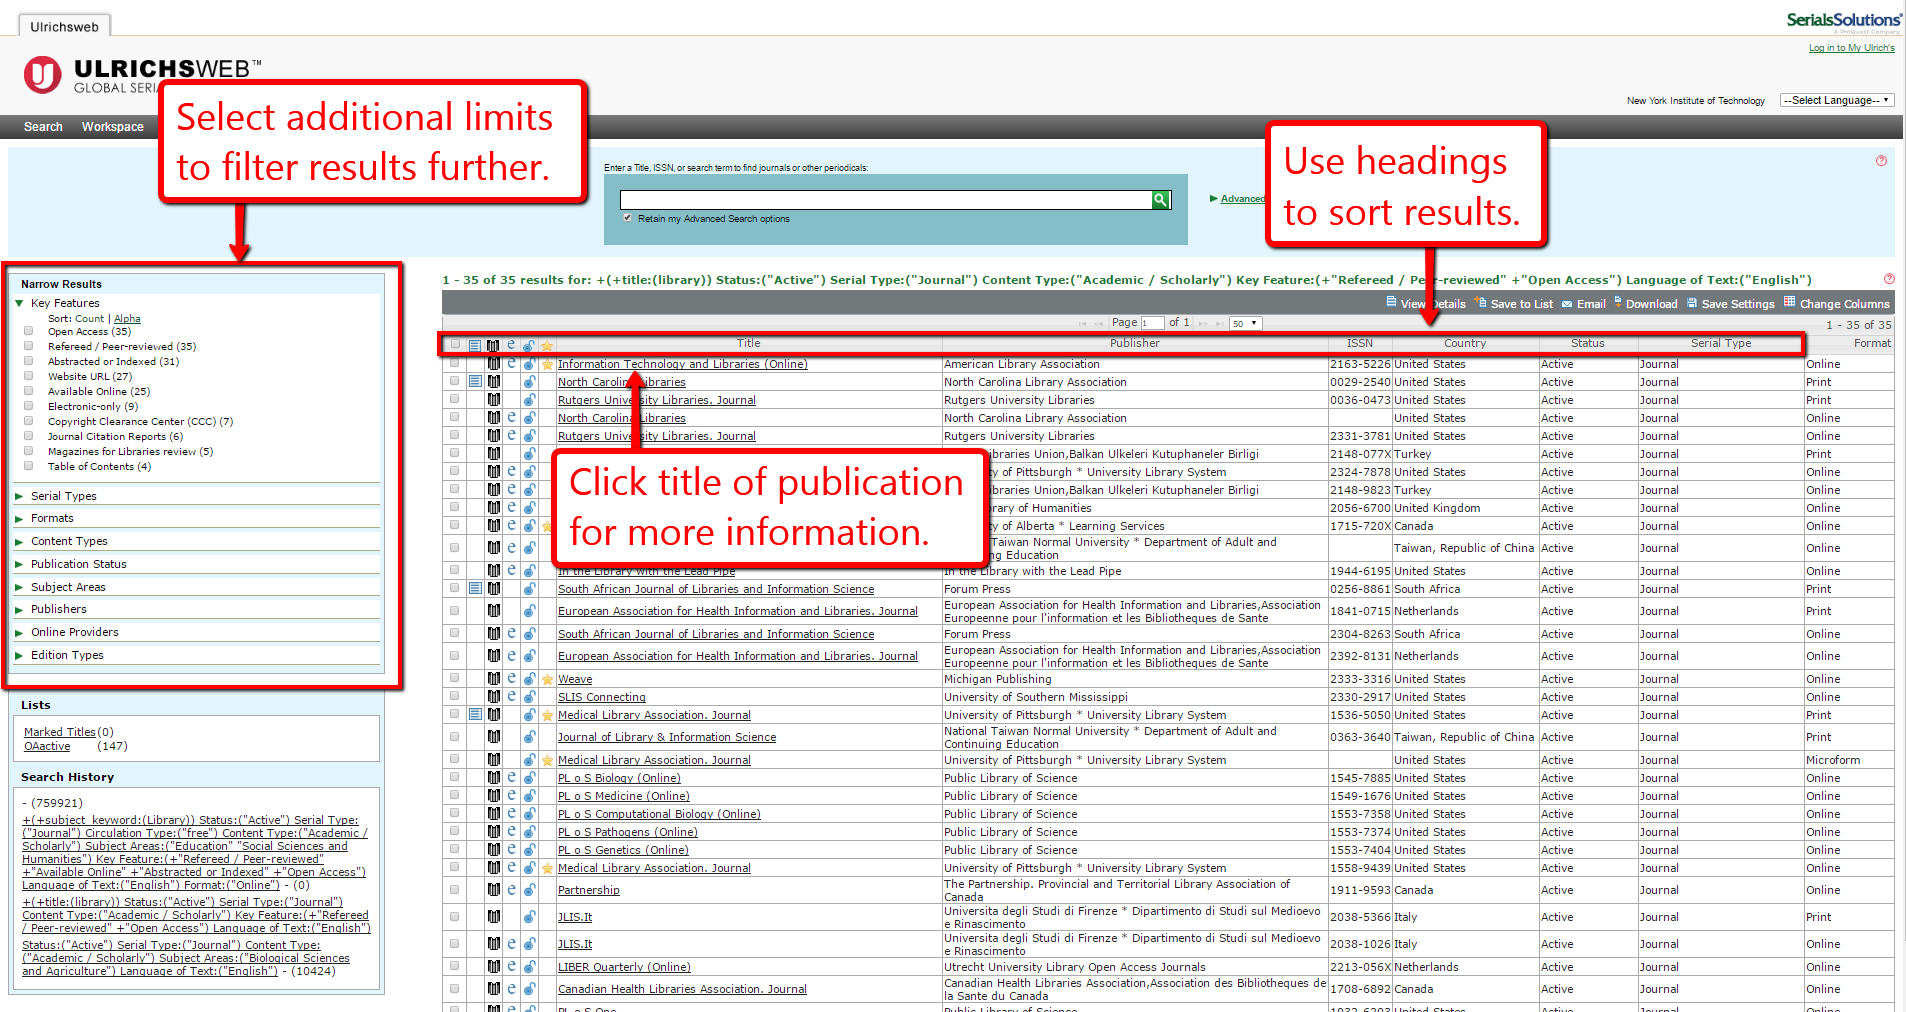
Task: Click open access lock icon in Journal of Library & Information Science row
Action: tap(529, 737)
